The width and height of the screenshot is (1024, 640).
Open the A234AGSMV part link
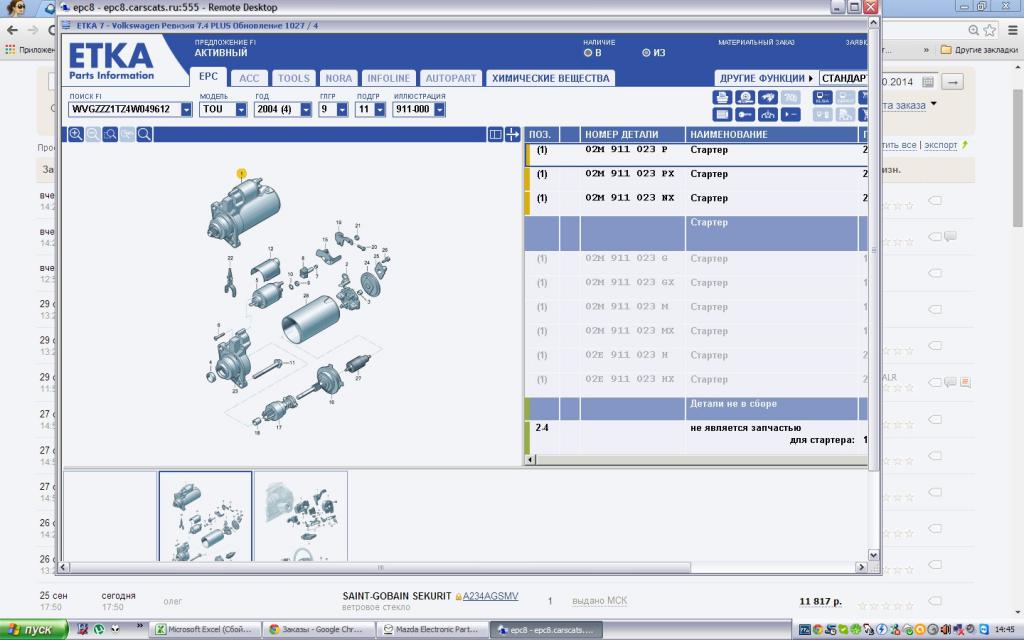pyautogui.click(x=490, y=596)
